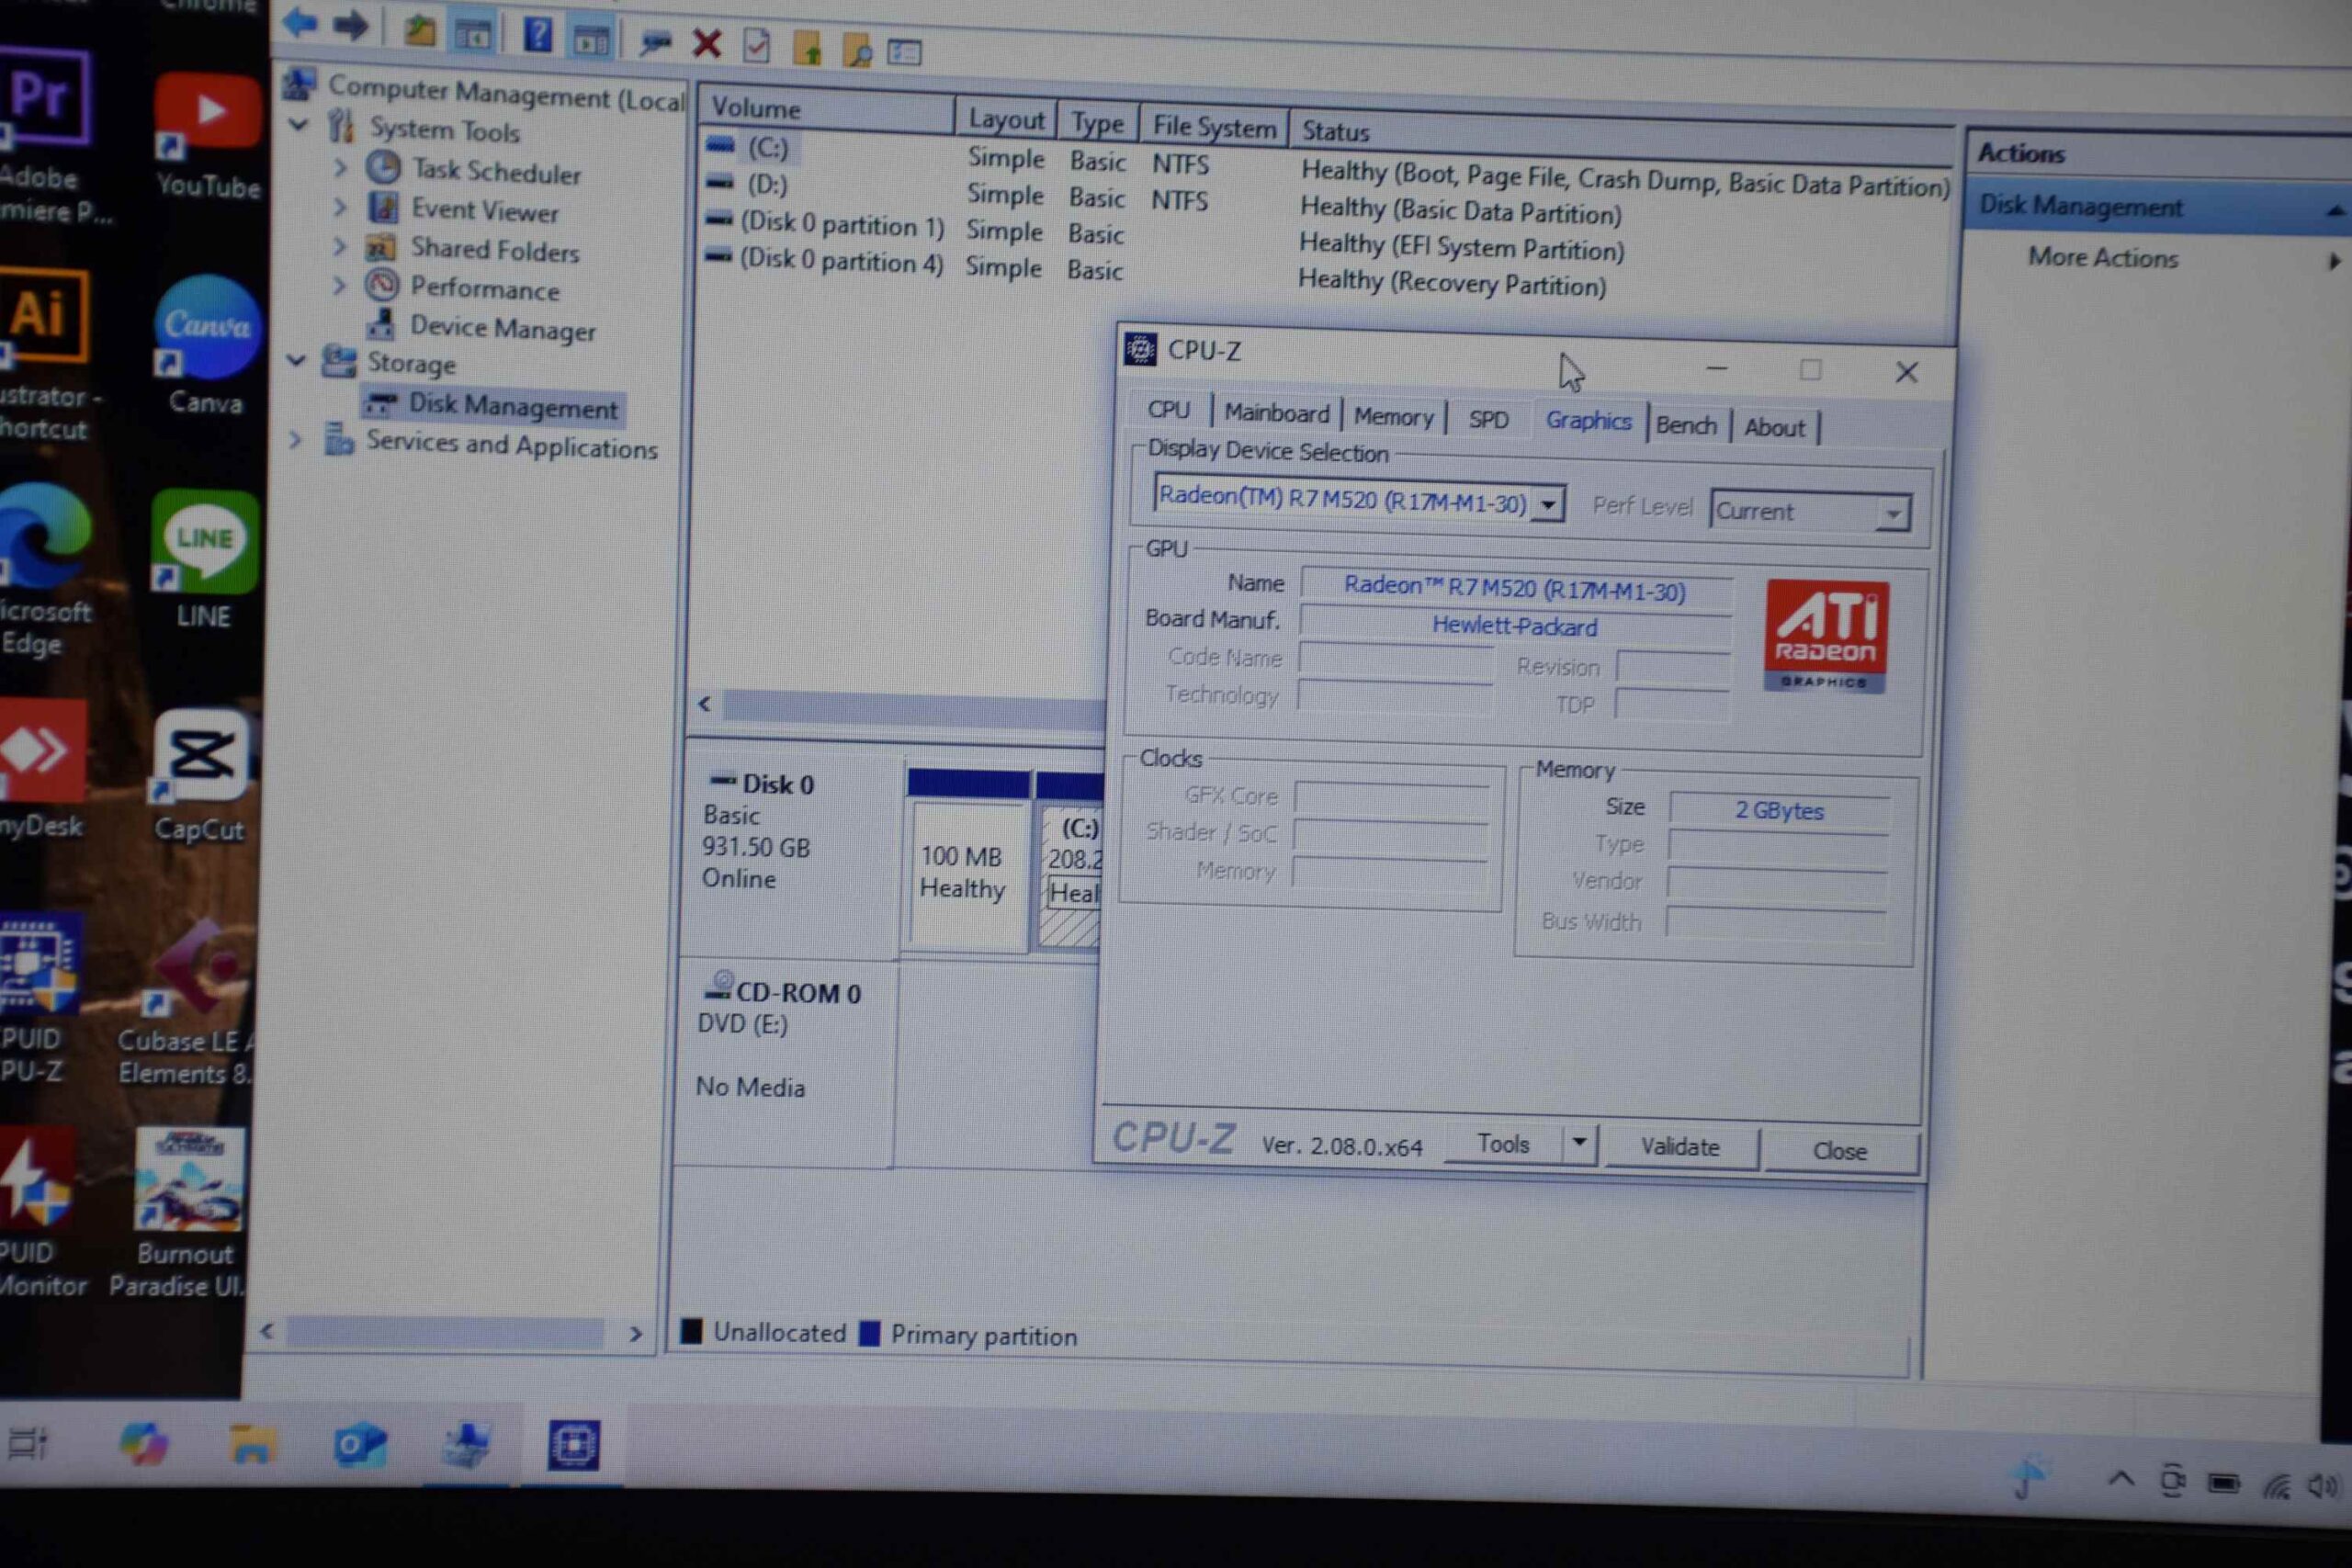Click the (C:) partition block on Disk 0
Image resolution: width=2352 pixels, height=1568 pixels.
[1070, 862]
